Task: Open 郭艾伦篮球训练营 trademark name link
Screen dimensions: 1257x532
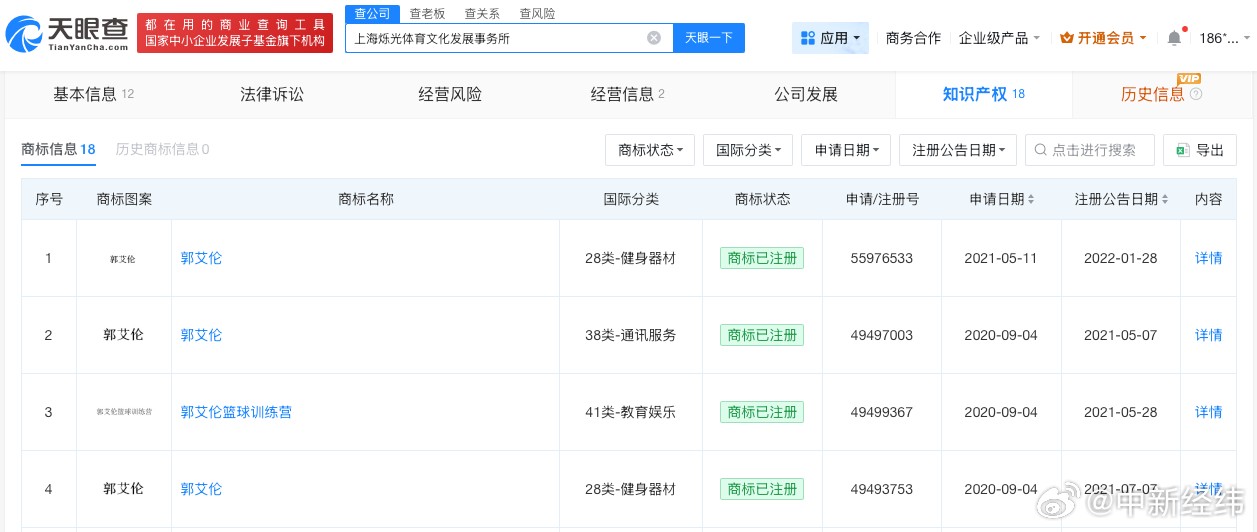Action: 236,412
